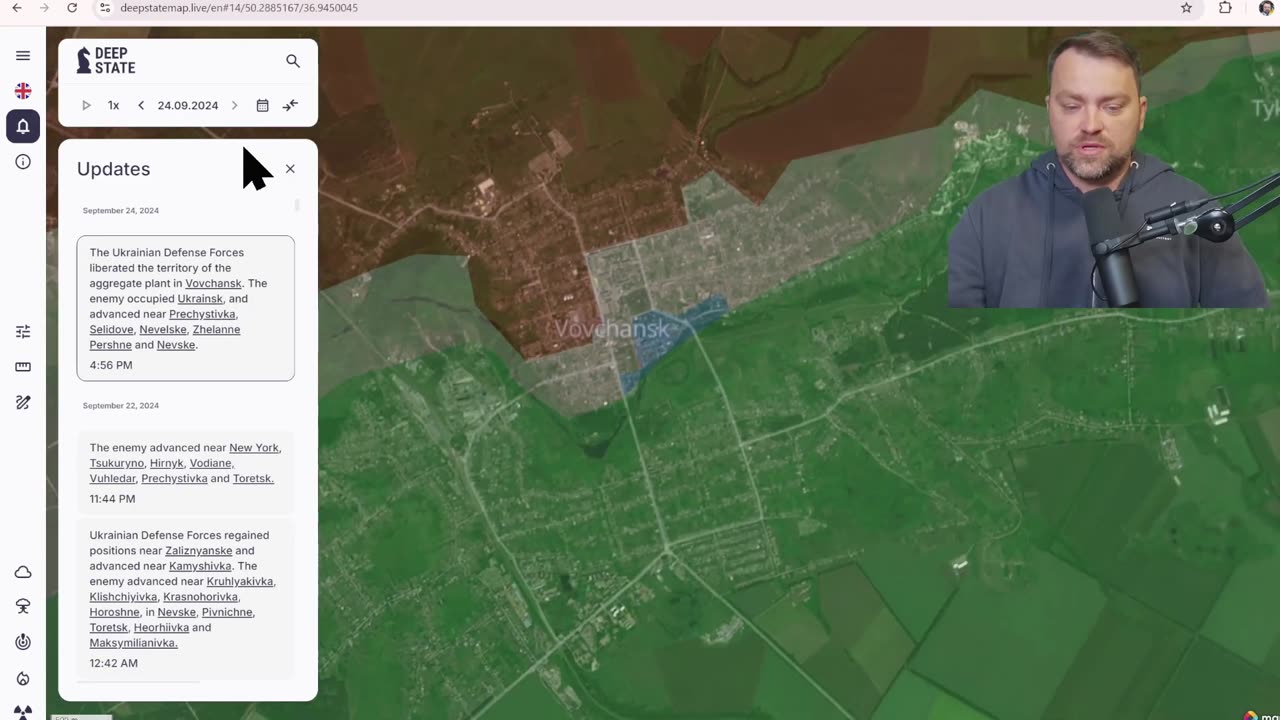Open the Nevelske link
This screenshot has width=1280, height=720.
[x=163, y=329]
